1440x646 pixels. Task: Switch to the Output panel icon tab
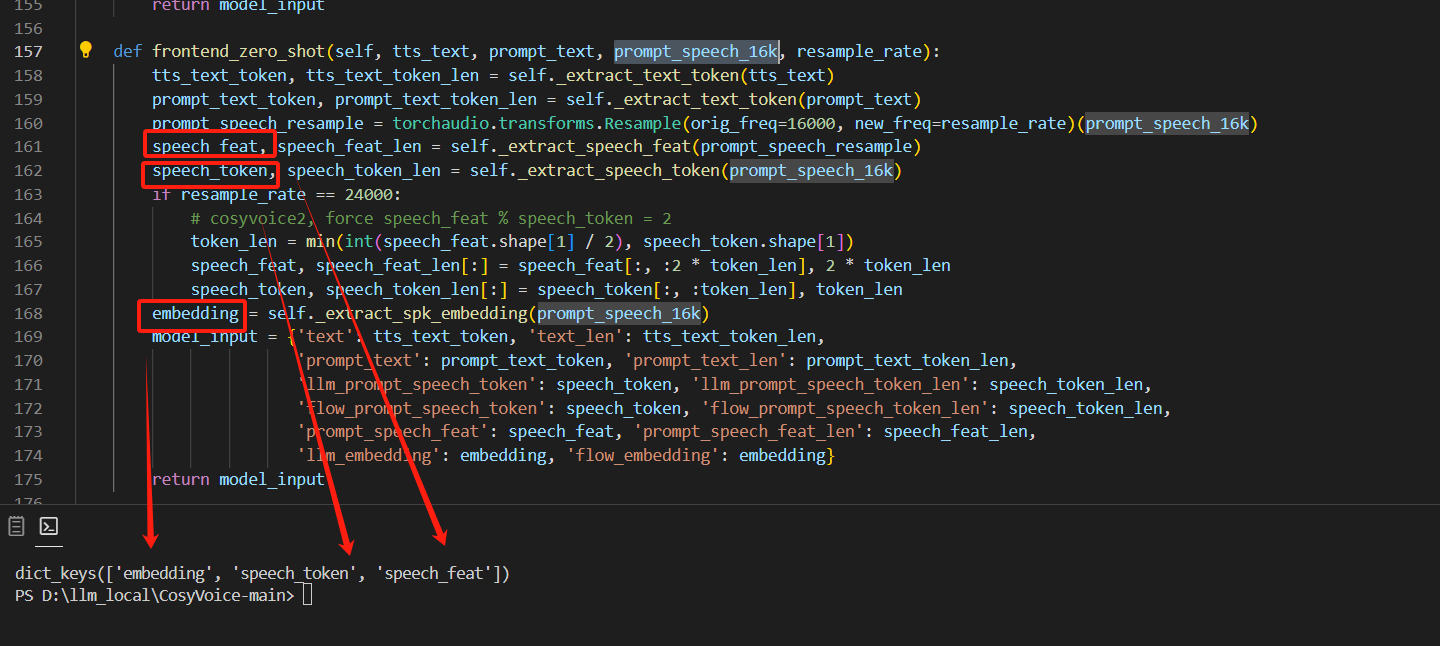tap(16, 526)
